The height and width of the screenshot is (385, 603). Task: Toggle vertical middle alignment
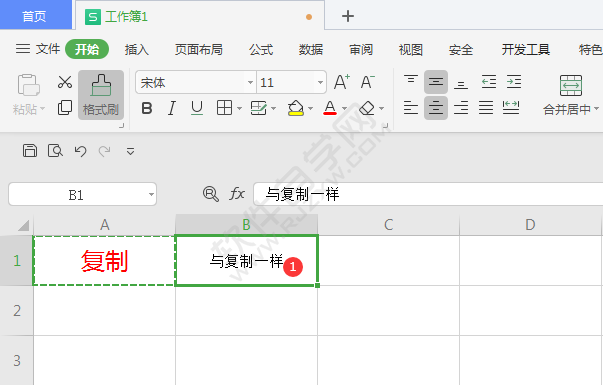pyautogui.click(x=436, y=82)
